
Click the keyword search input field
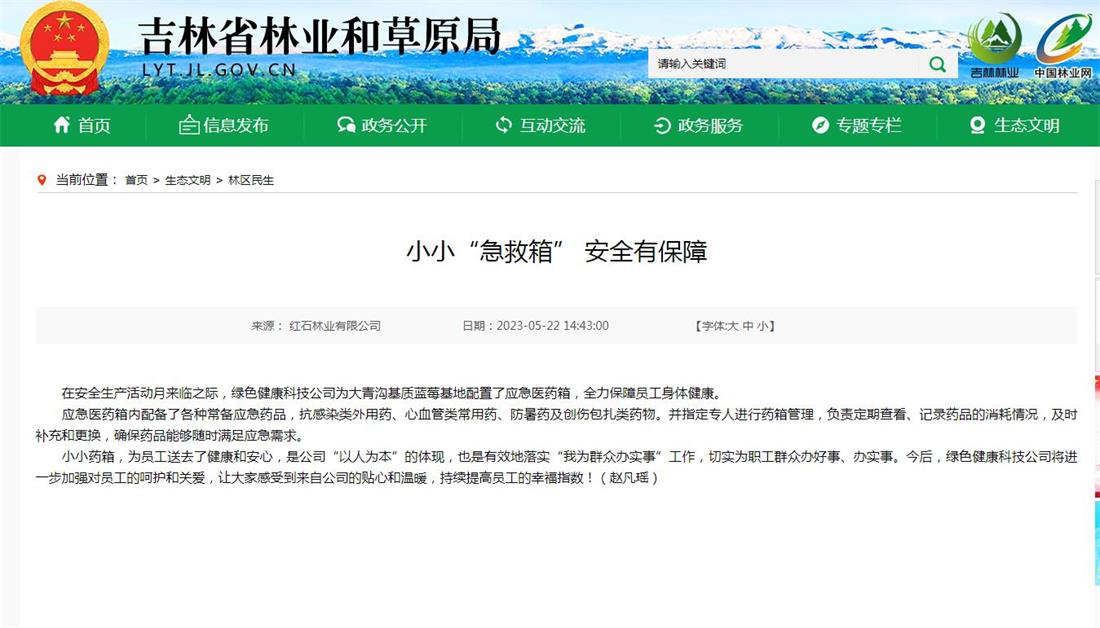[x=783, y=64]
